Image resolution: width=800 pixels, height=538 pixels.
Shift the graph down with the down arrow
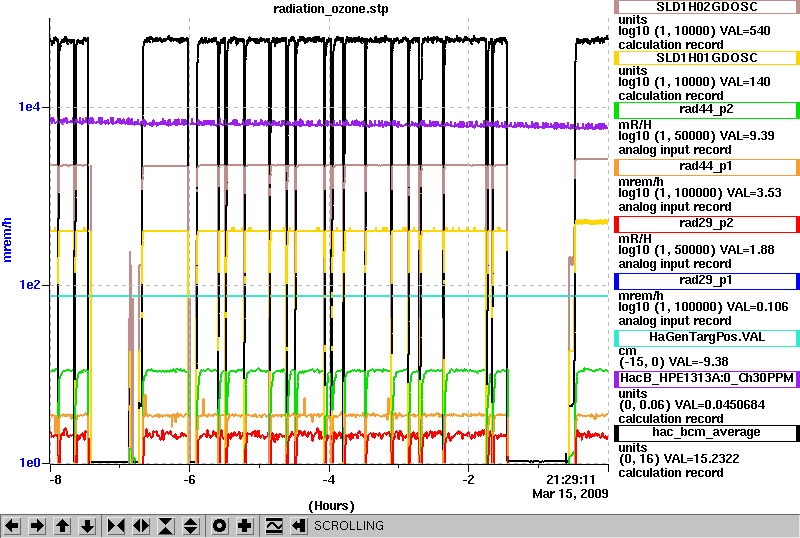(x=88, y=526)
